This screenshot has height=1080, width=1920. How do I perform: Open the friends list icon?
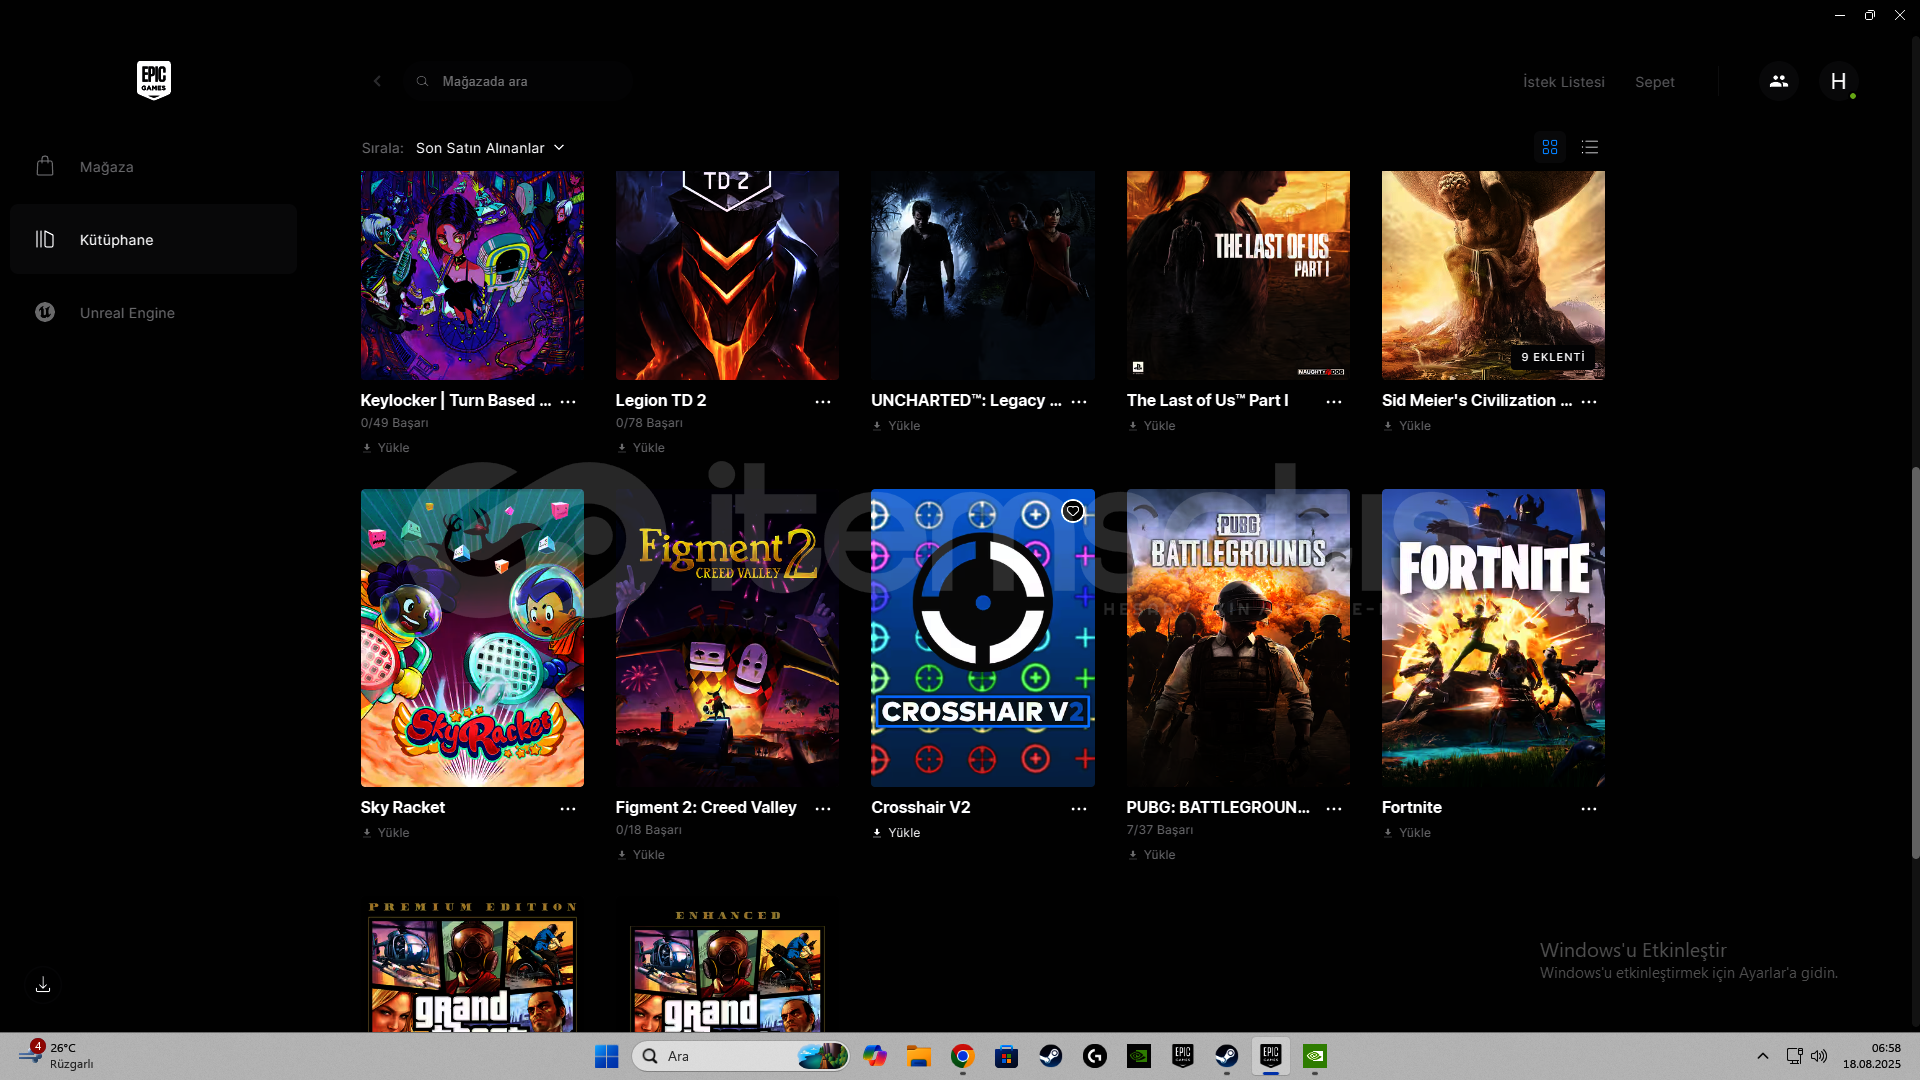coord(1779,81)
